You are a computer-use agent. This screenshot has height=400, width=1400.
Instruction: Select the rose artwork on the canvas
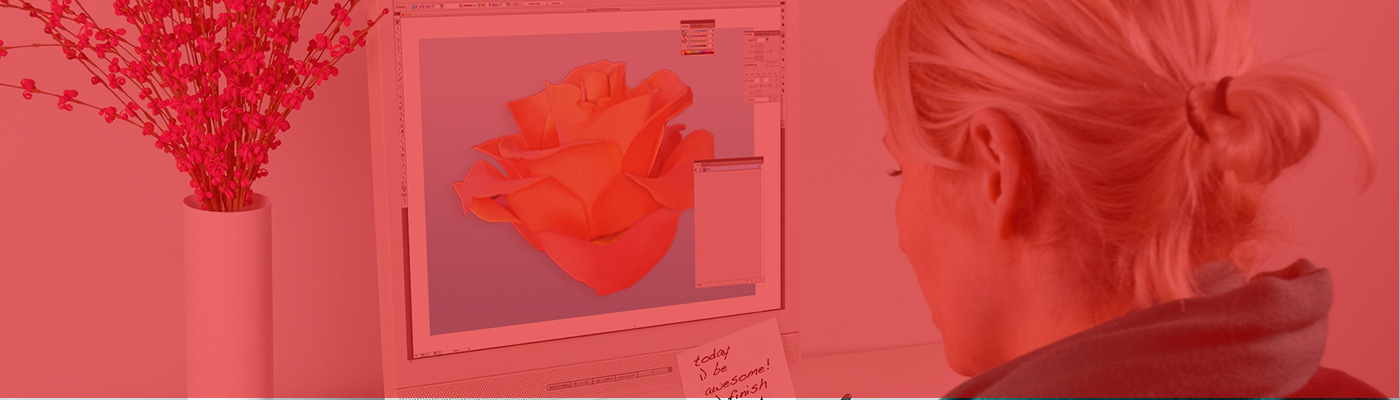click(583, 177)
